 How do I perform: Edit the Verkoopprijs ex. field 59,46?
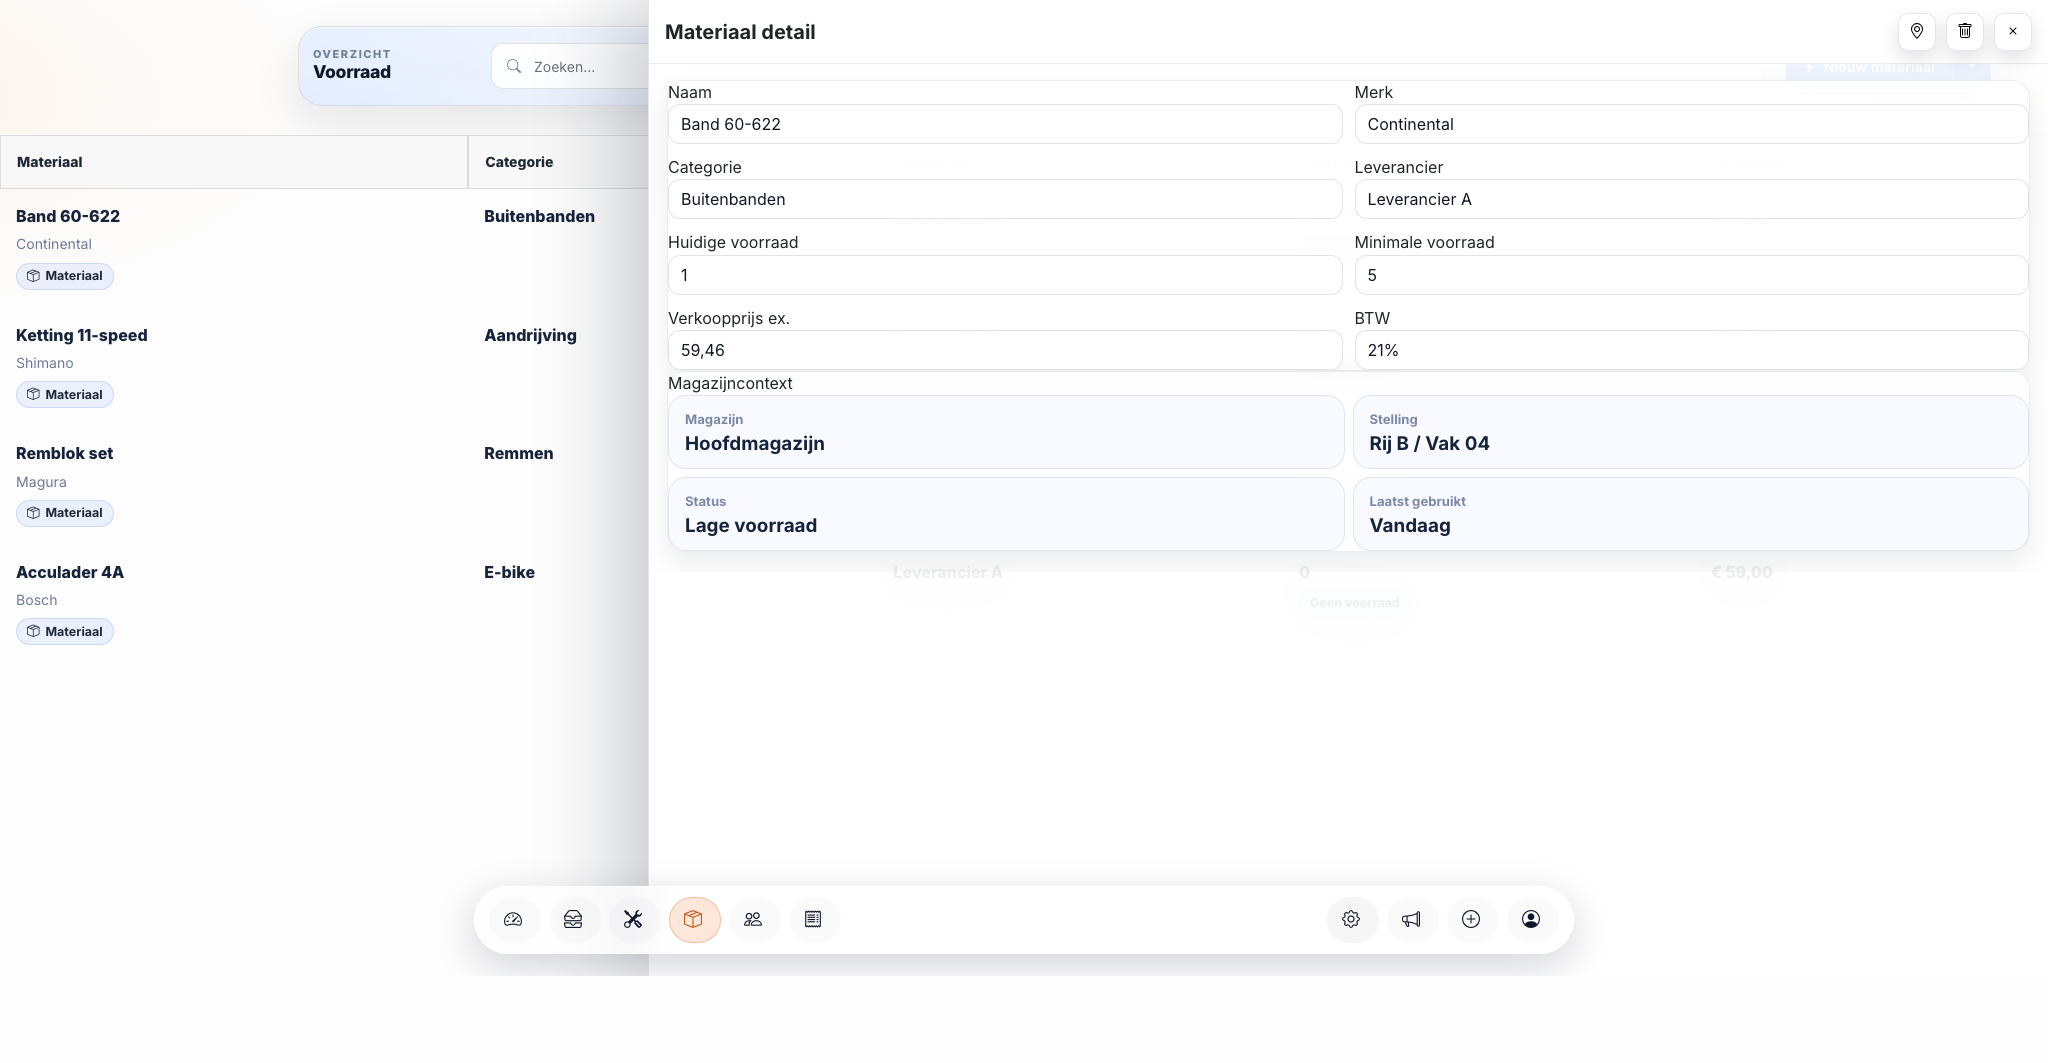[1005, 350]
